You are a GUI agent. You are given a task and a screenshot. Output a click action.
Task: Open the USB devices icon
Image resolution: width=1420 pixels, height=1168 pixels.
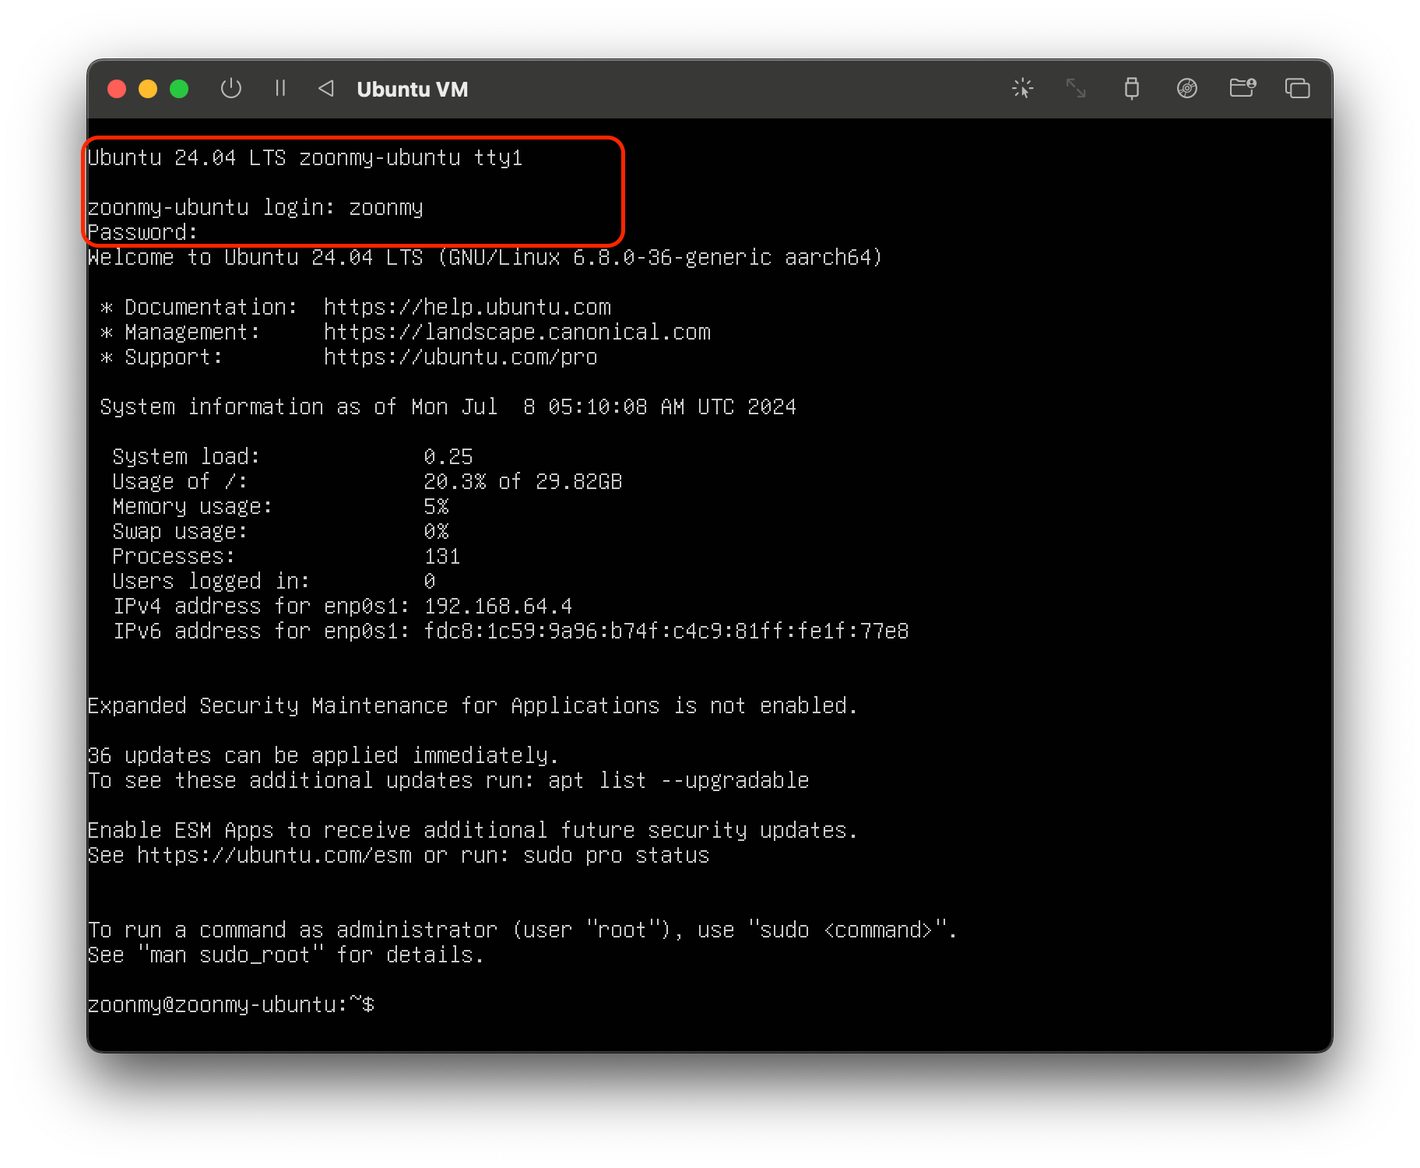point(1131,89)
